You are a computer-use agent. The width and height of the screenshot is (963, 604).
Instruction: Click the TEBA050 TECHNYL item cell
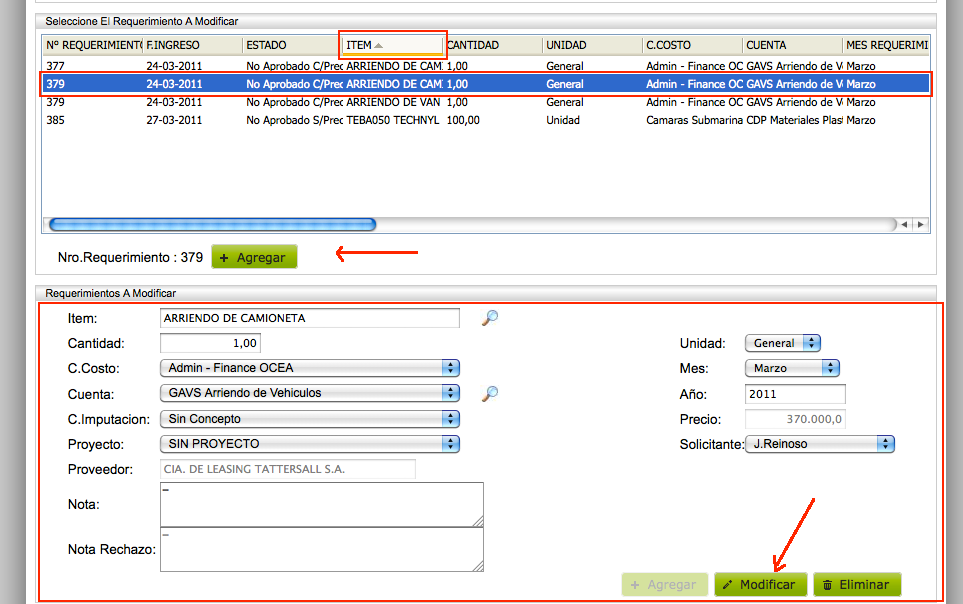click(x=392, y=120)
